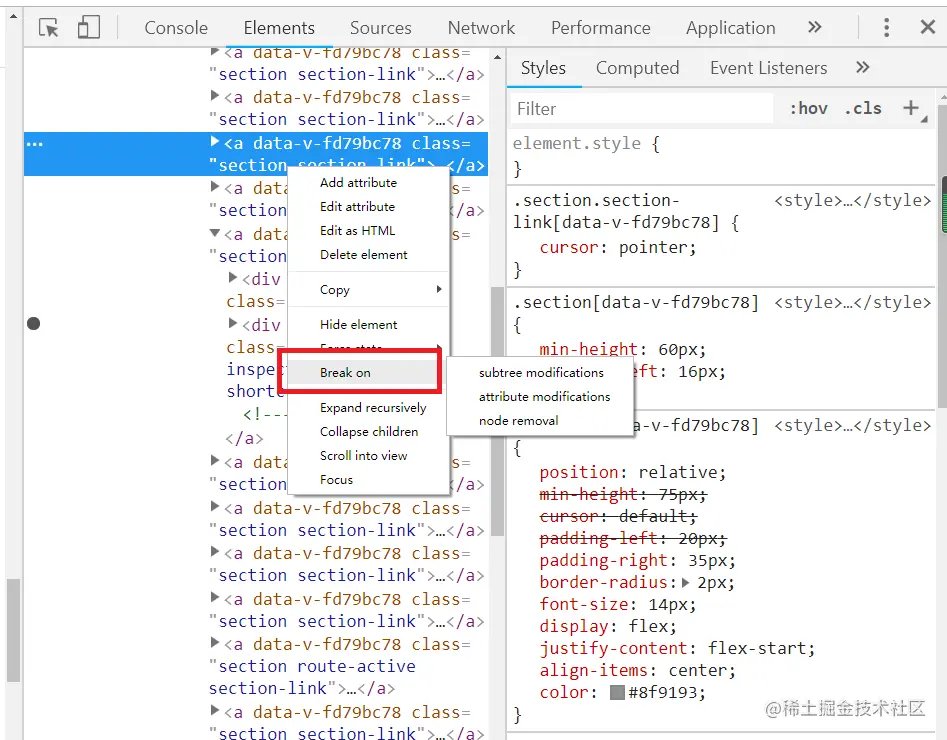The height and width of the screenshot is (740, 947).
Task: Open the Copy submenu
Action: click(368, 289)
